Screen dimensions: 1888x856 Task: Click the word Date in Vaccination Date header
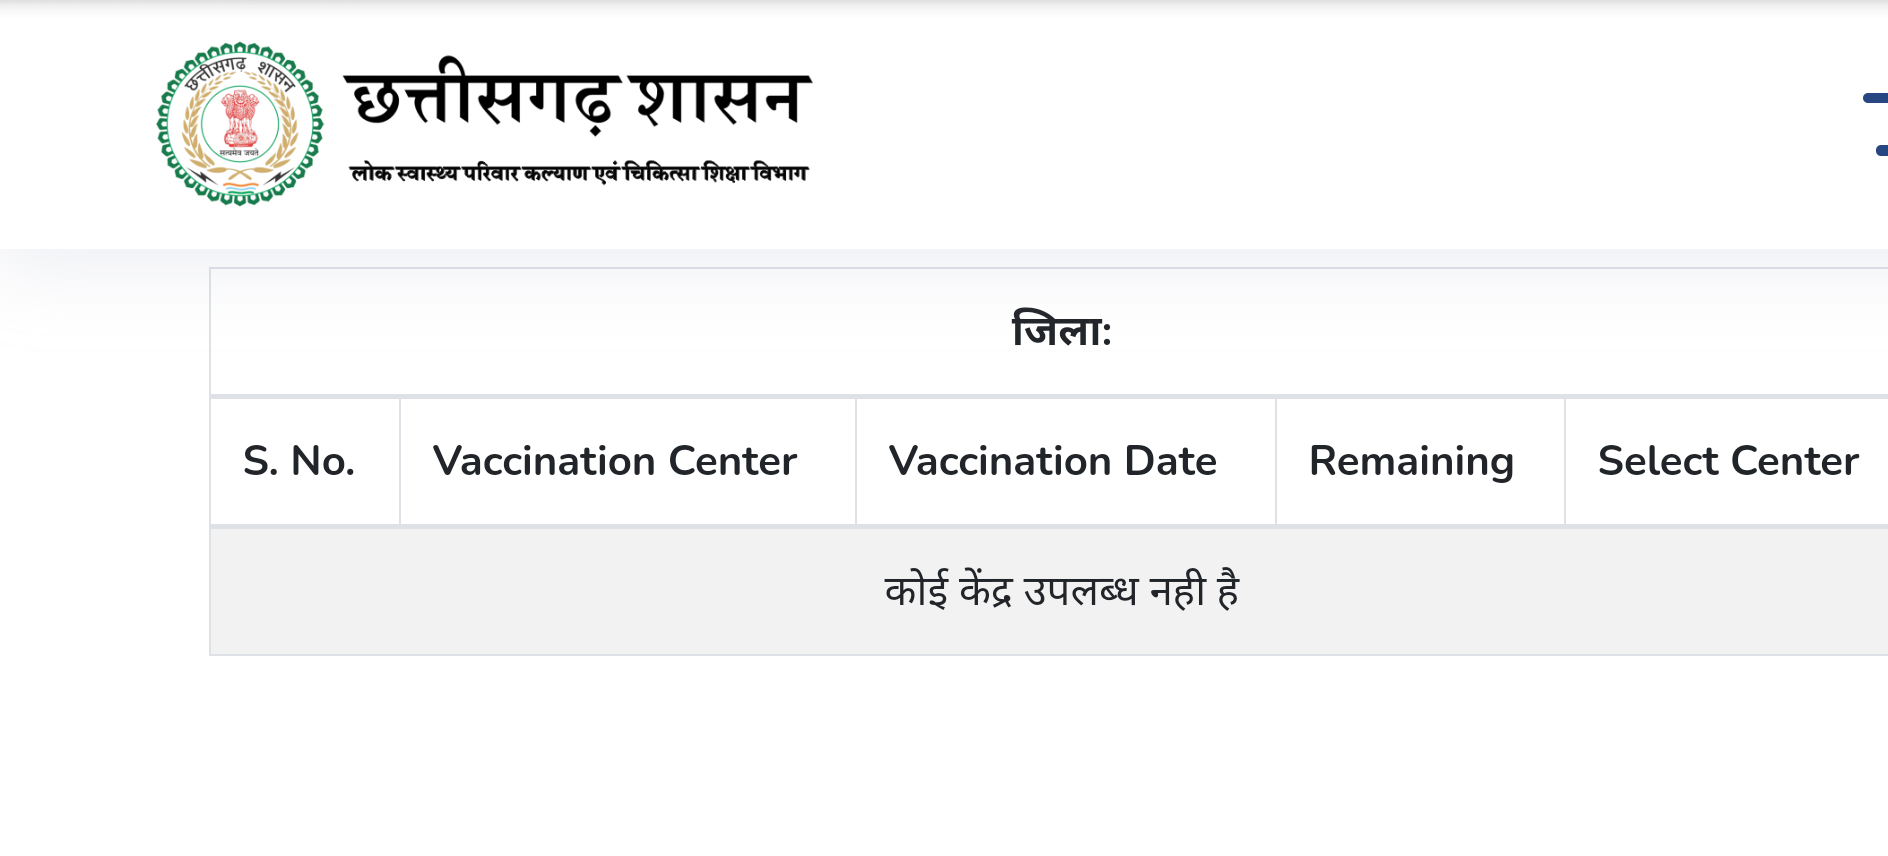point(1171,461)
